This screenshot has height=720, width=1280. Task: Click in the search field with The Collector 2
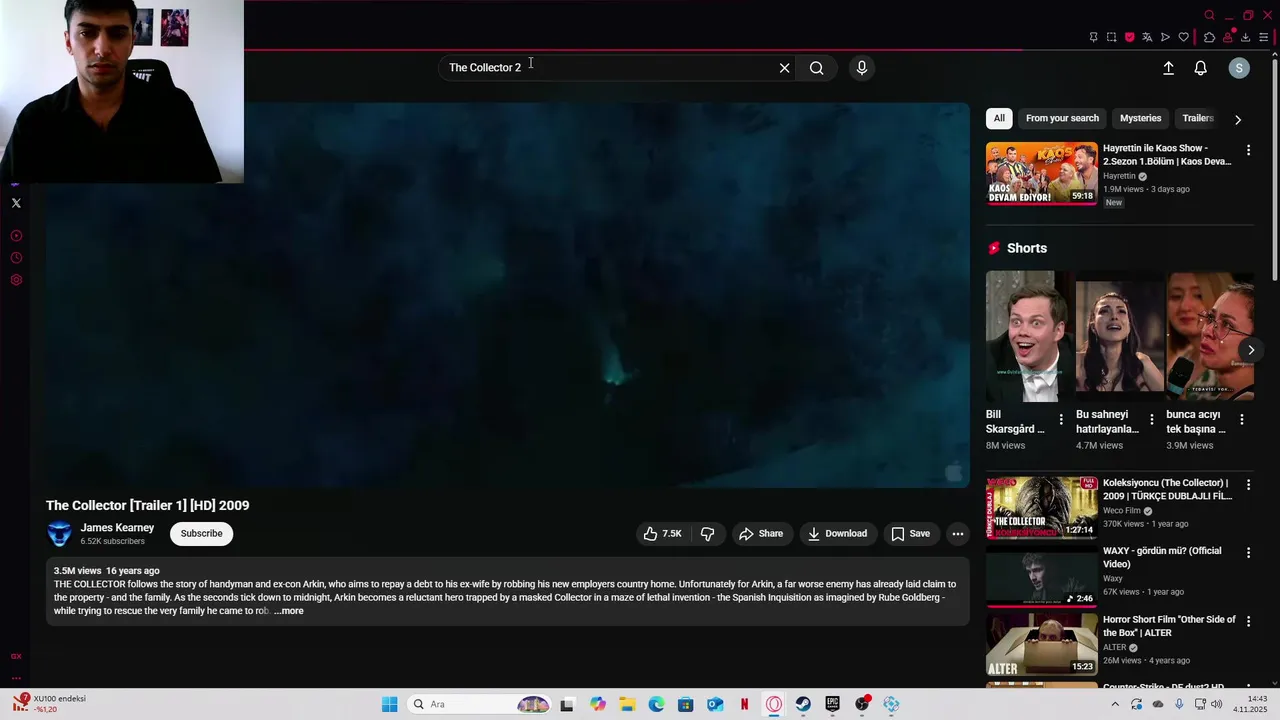coord(610,68)
